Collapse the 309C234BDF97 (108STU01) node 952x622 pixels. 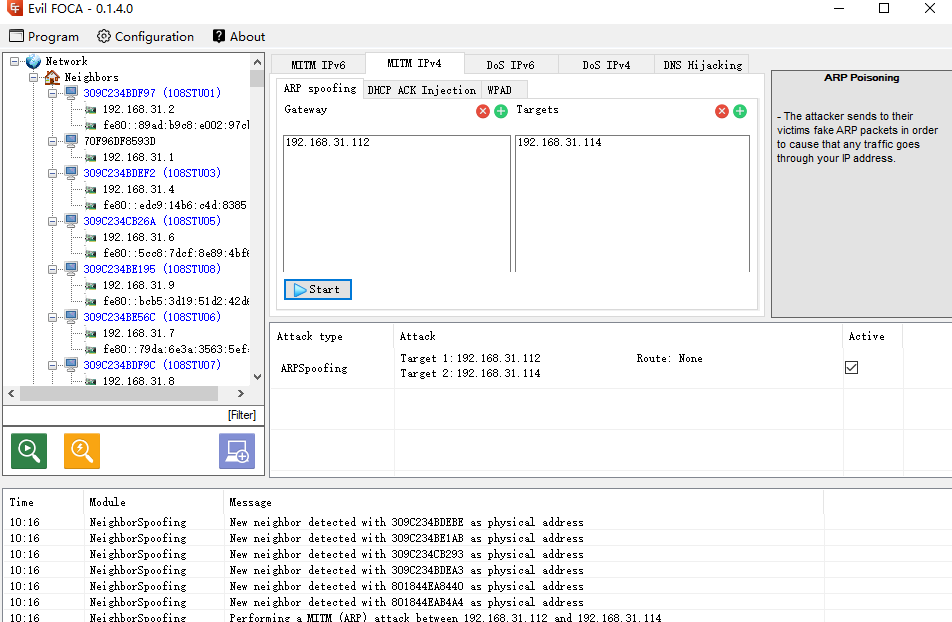[x=53, y=94]
